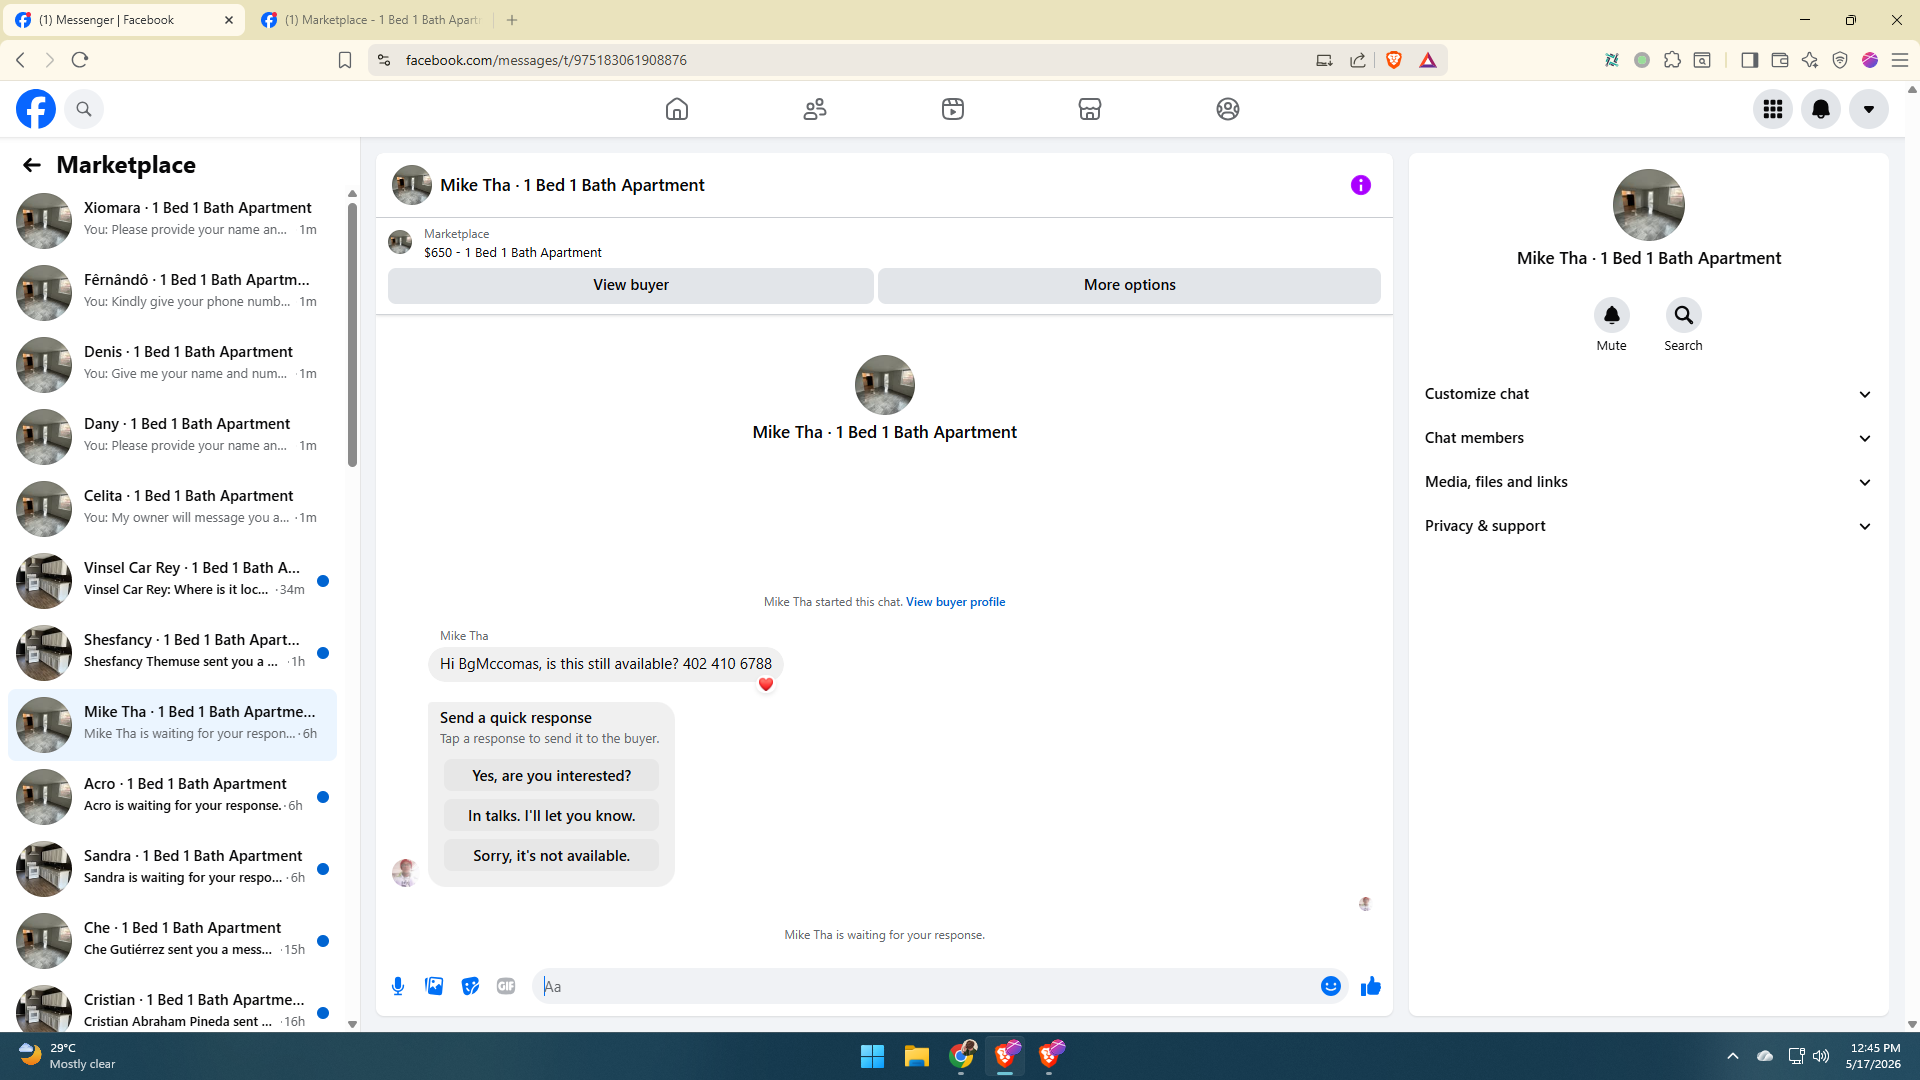This screenshot has width=1920, height=1080.
Task: Open the Facebook menu grid icon
Action: tap(1773, 109)
